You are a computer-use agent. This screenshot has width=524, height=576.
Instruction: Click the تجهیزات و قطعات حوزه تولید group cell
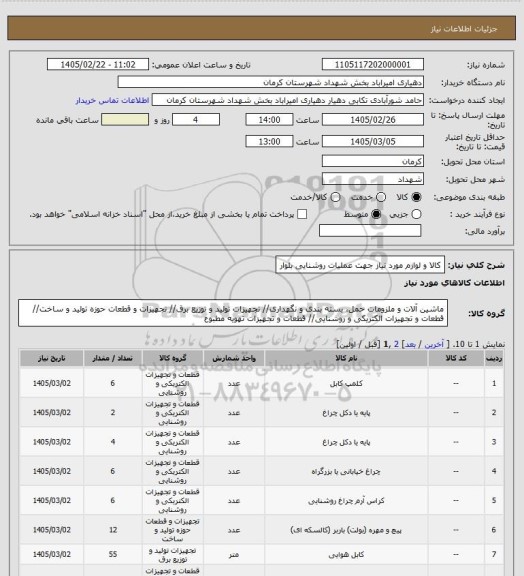pyautogui.click(x=173, y=530)
